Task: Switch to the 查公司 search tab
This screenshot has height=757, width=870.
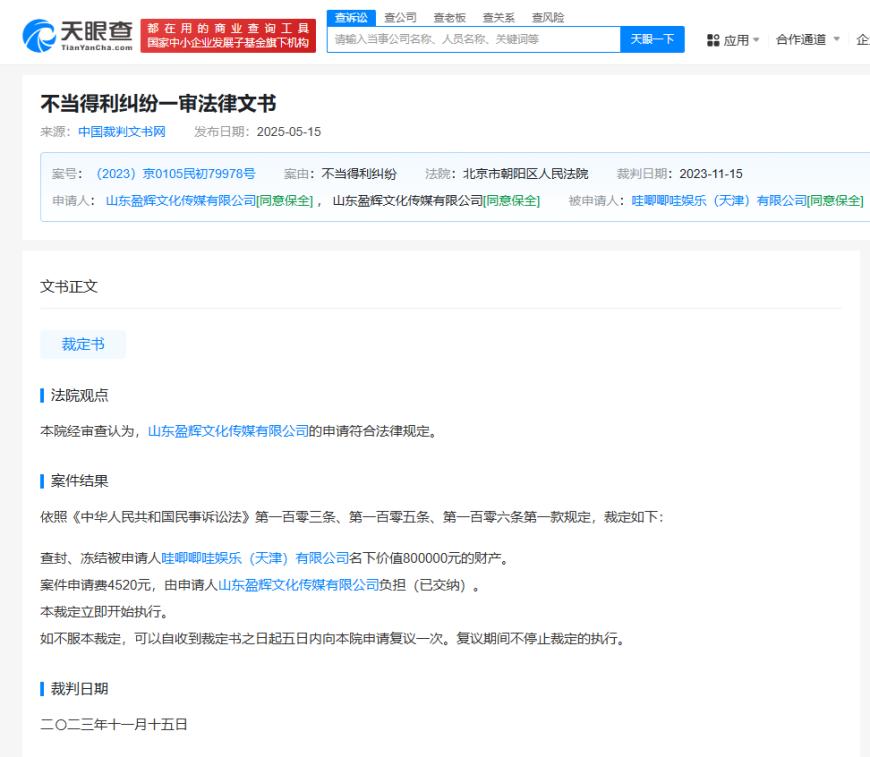Action: (x=400, y=18)
